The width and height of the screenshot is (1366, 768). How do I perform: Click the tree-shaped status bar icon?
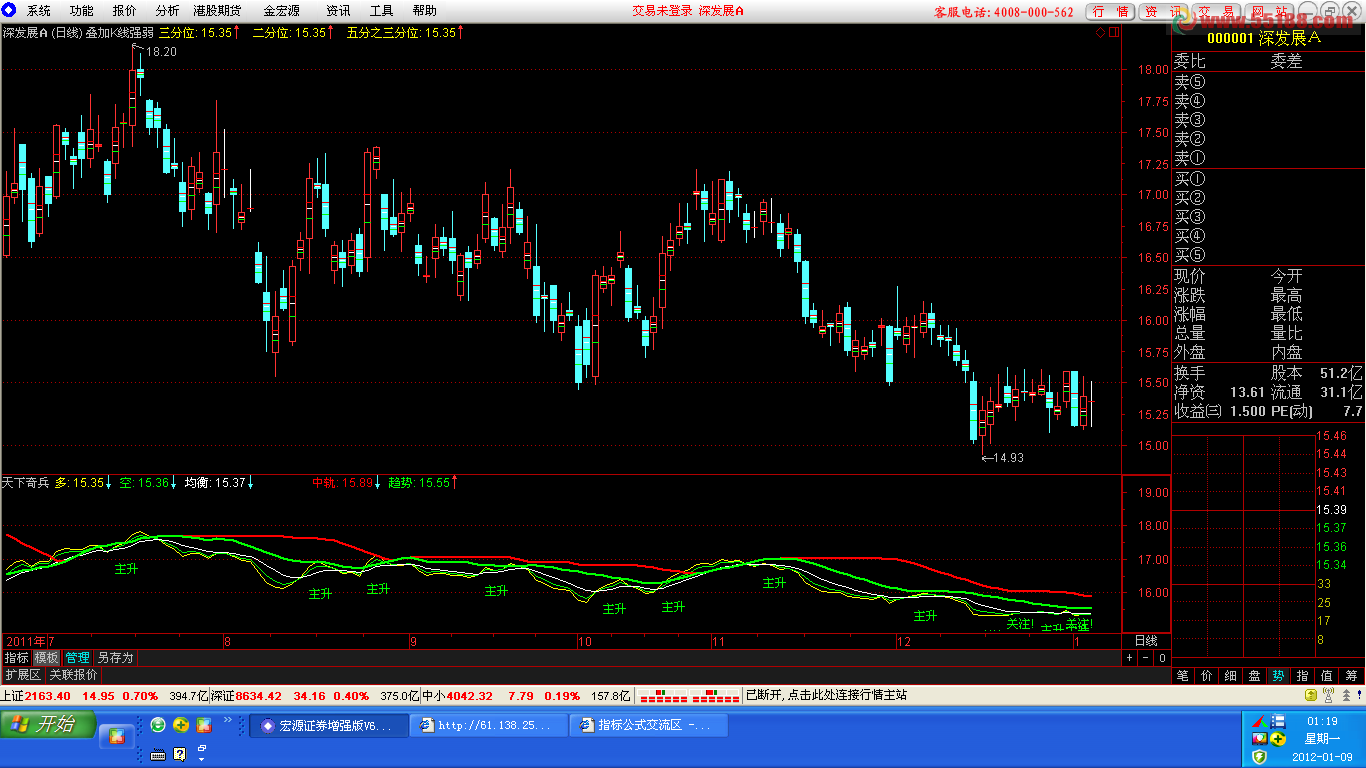point(1346,695)
